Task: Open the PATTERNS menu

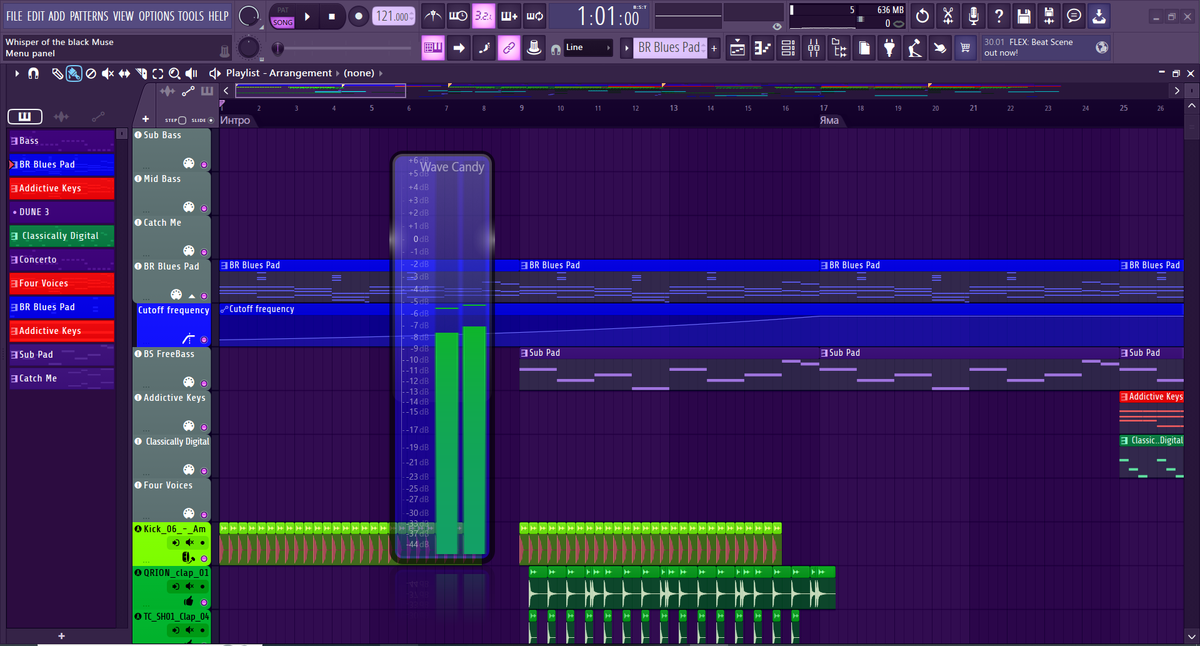Action: click(x=89, y=16)
